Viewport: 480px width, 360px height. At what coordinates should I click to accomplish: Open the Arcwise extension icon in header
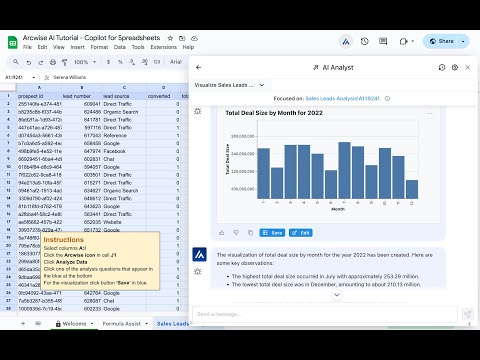click(346, 42)
